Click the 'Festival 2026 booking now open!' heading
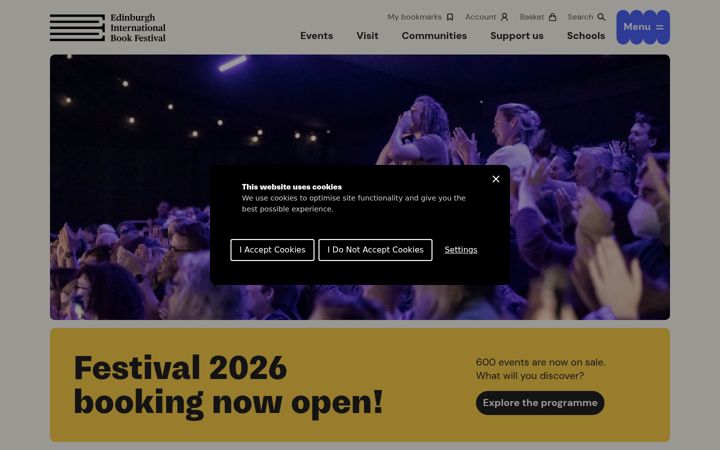This screenshot has width=720, height=450. coord(228,385)
